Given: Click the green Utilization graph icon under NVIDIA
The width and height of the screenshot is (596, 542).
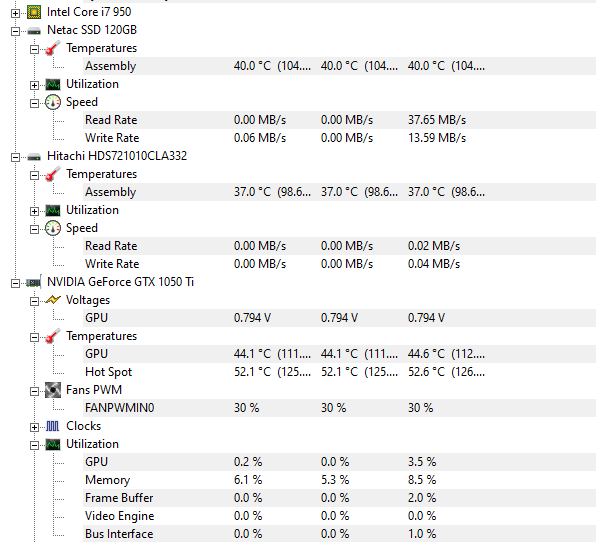Looking at the screenshot, I should (53, 444).
